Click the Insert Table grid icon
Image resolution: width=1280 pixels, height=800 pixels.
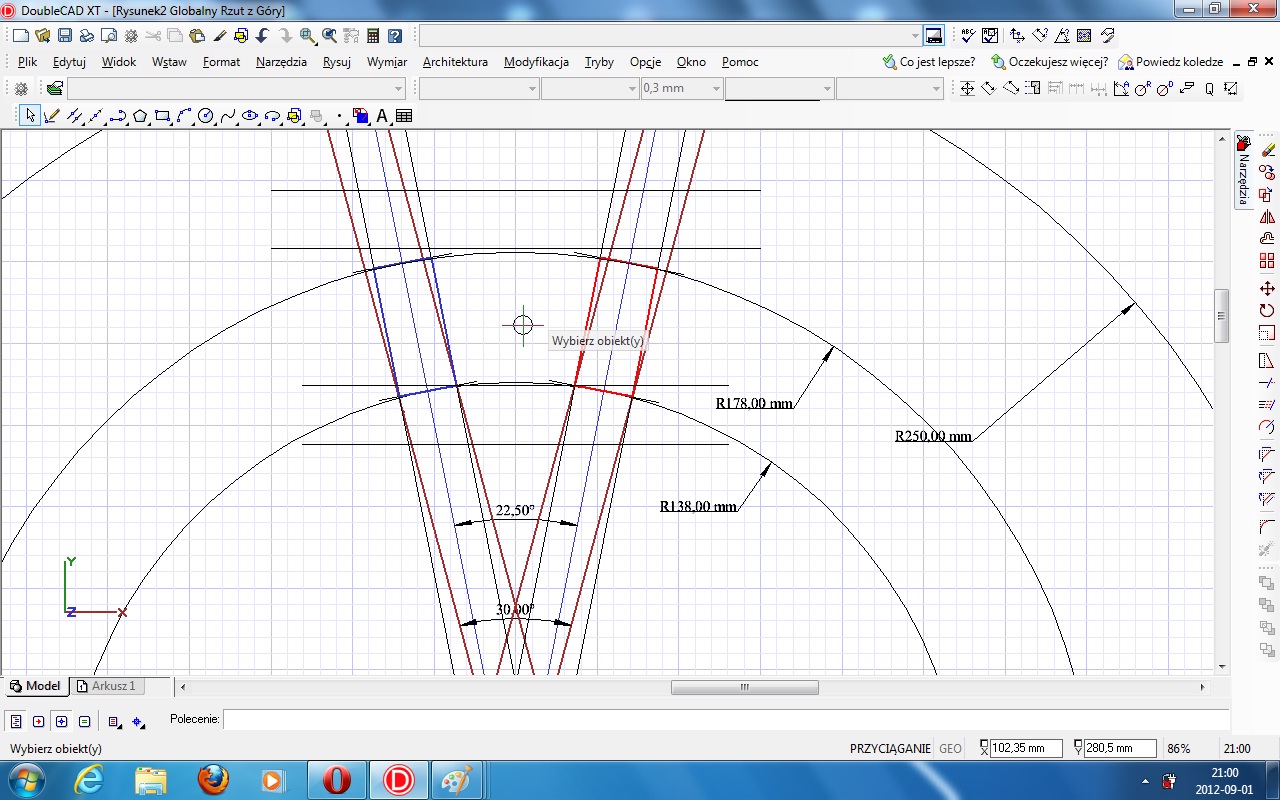404,116
